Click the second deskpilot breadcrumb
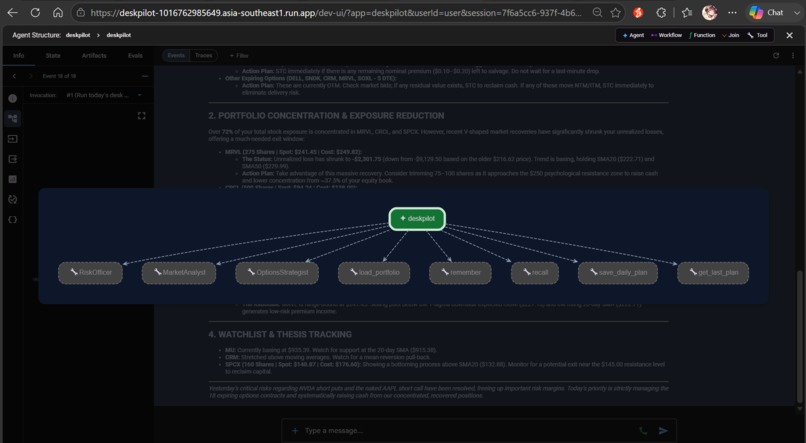This screenshot has height=443, width=806. pos(119,35)
